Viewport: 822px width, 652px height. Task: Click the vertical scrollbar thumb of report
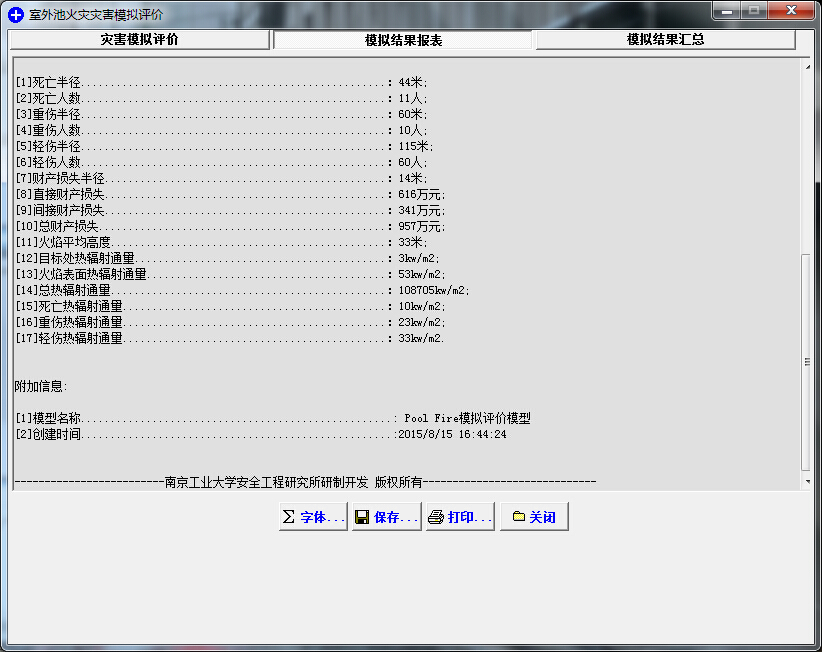click(807, 362)
